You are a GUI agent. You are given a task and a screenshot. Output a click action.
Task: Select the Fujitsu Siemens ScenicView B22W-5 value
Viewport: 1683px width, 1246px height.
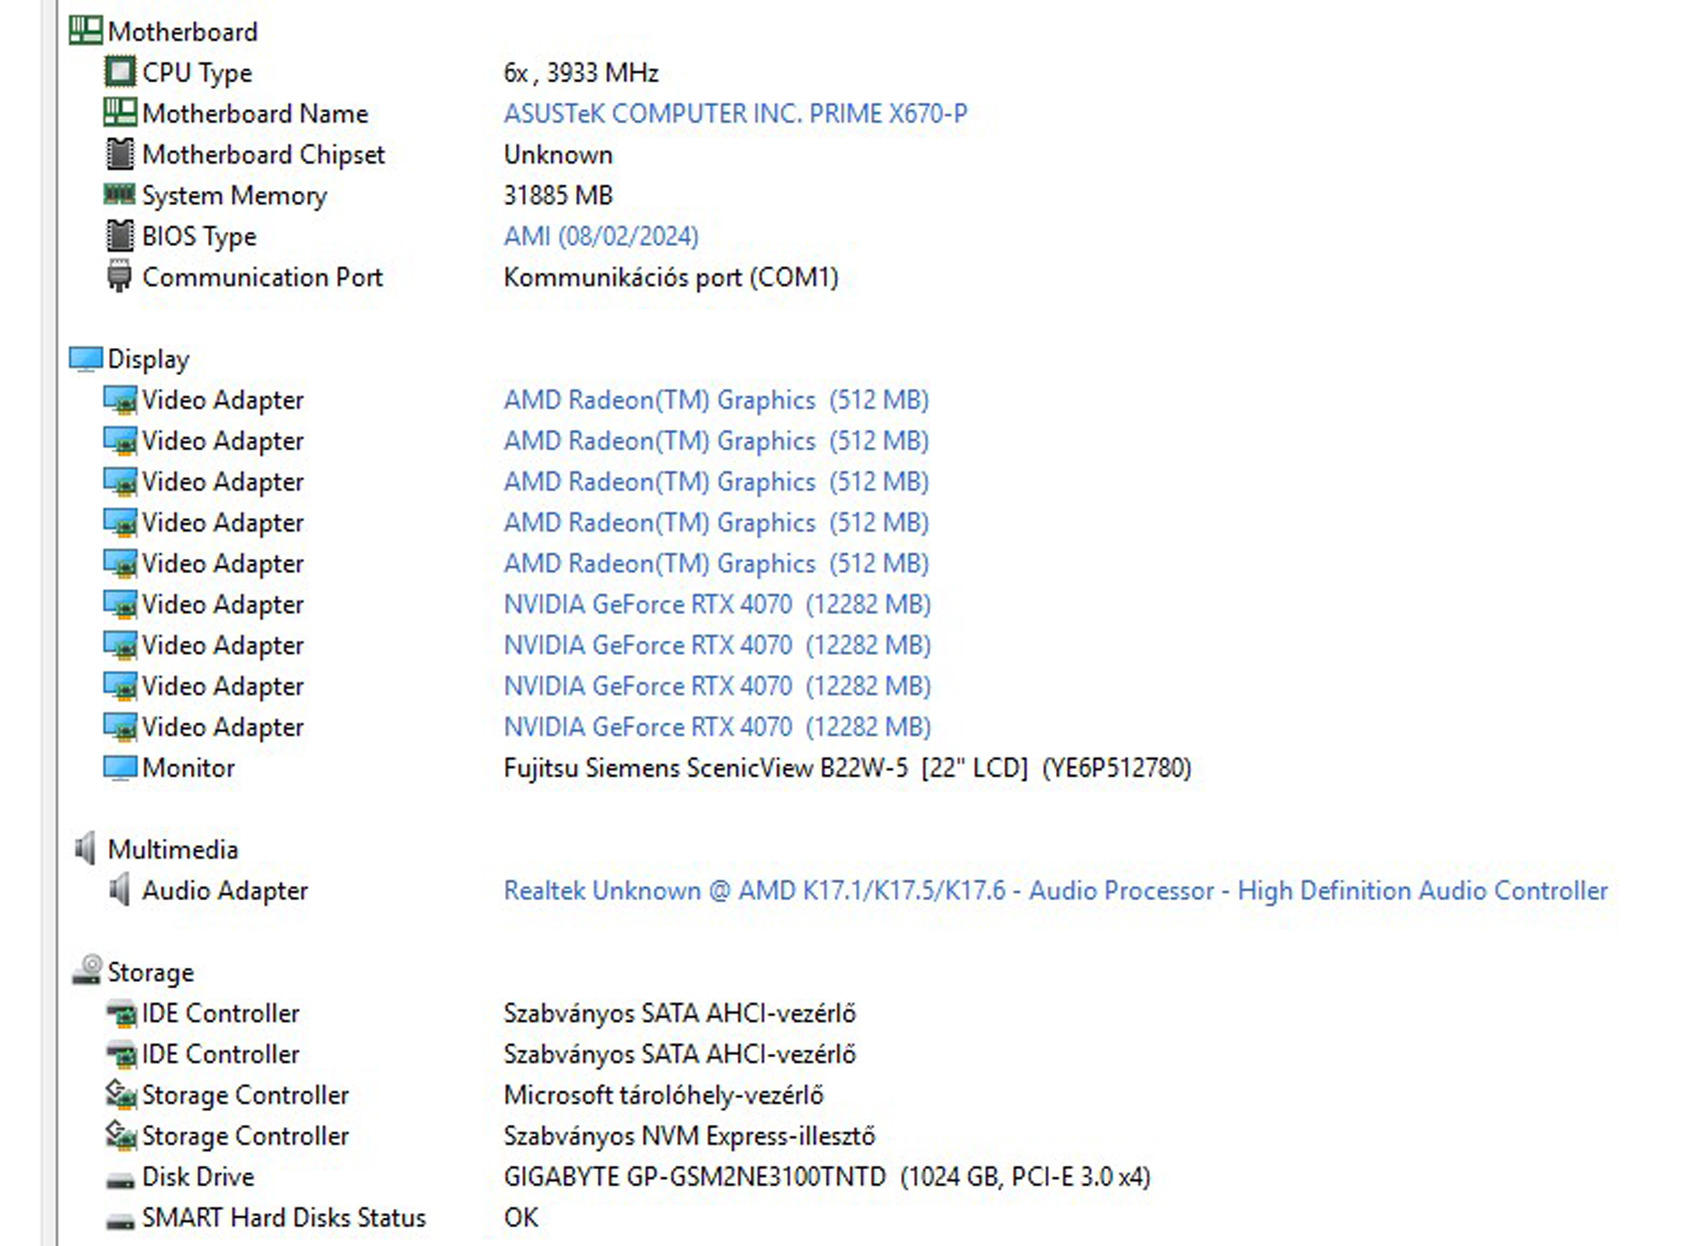(x=847, y=767)
